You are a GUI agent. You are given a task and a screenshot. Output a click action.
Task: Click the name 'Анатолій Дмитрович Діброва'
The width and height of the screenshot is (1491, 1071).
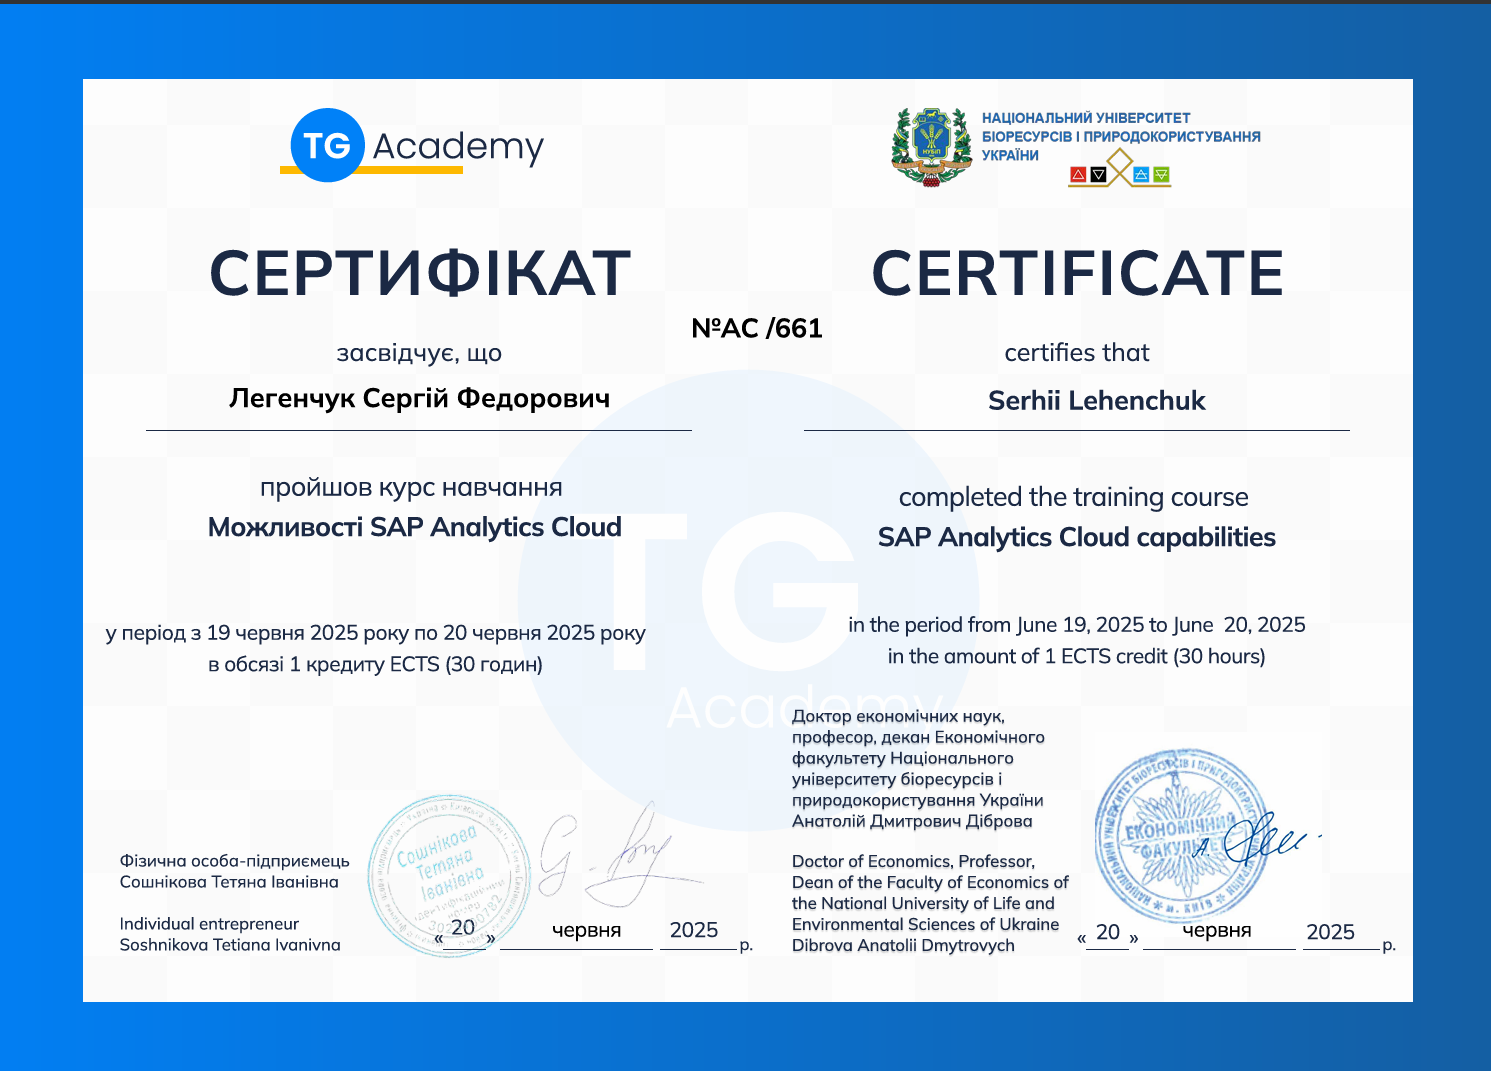point(912,821)
